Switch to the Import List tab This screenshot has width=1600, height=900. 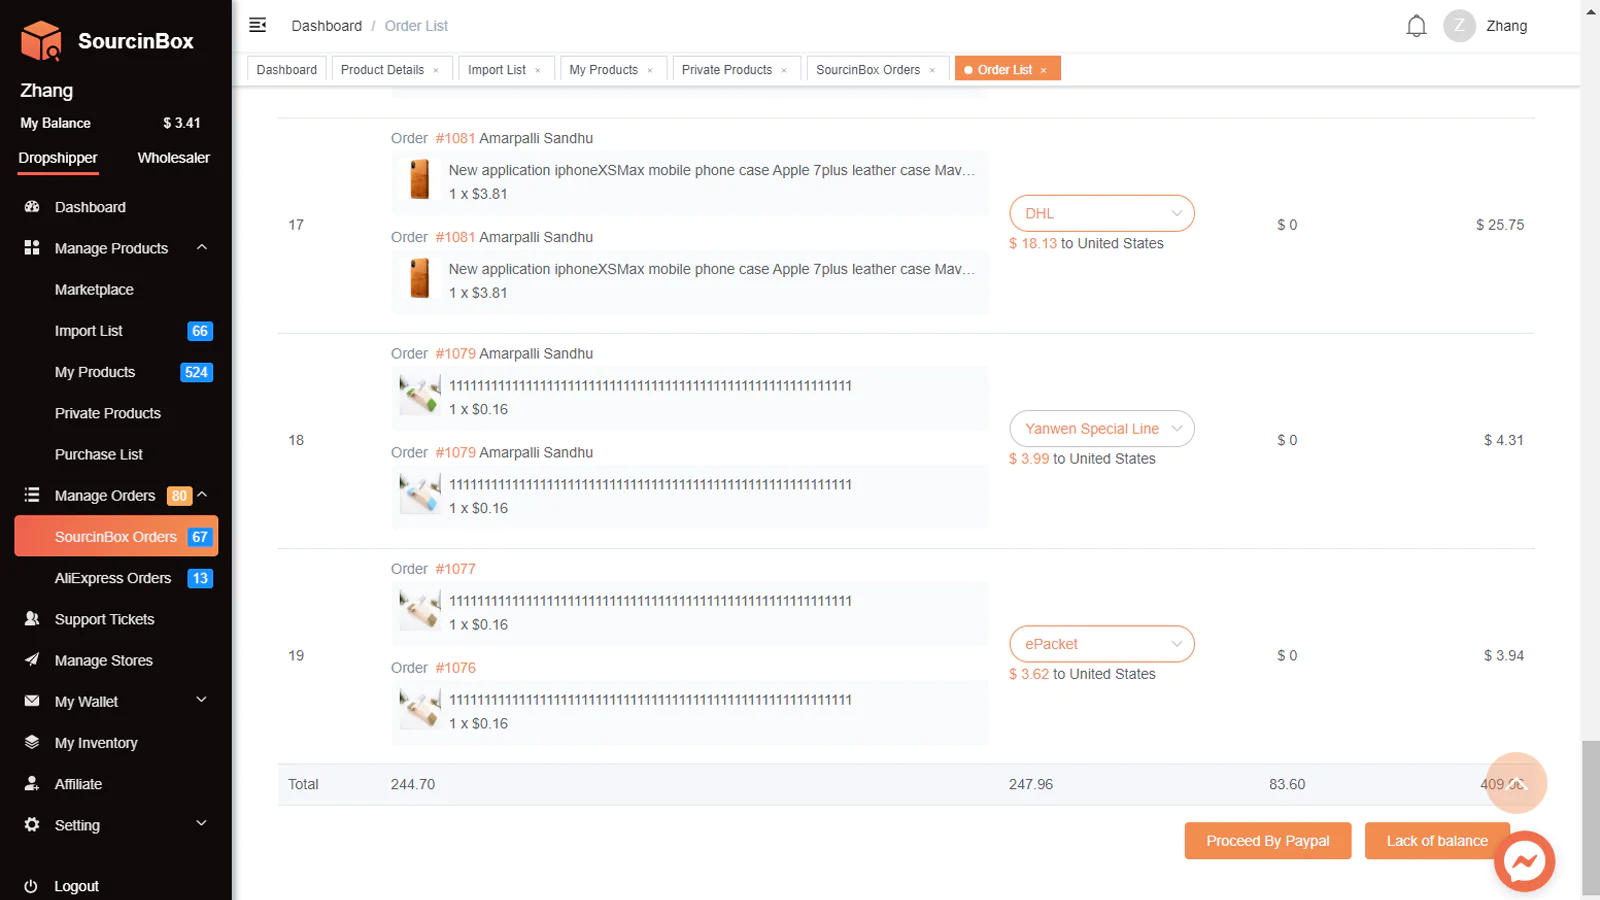[x=496, y=70]
